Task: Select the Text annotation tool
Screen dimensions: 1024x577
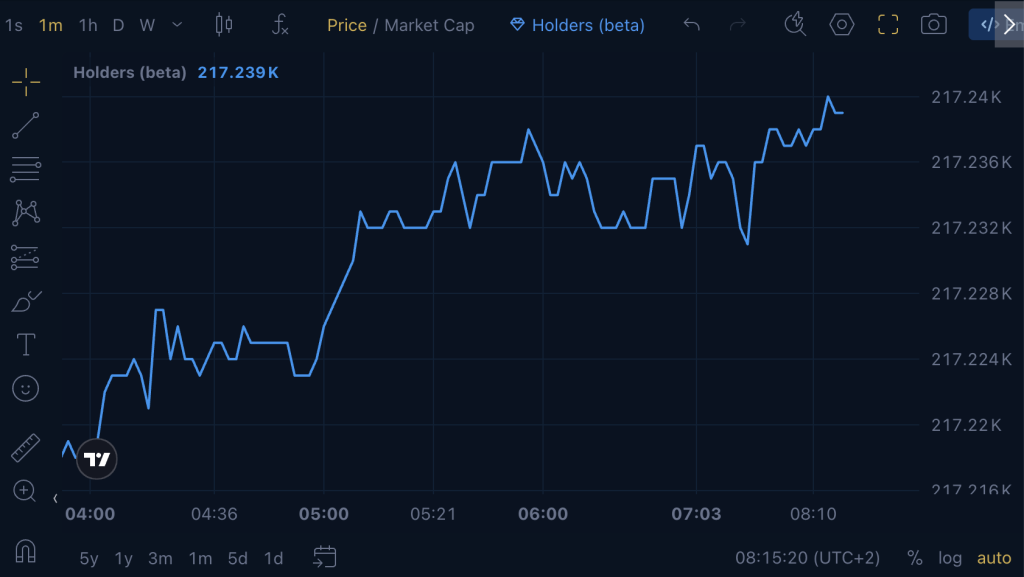Action: [x=26, y=344]
